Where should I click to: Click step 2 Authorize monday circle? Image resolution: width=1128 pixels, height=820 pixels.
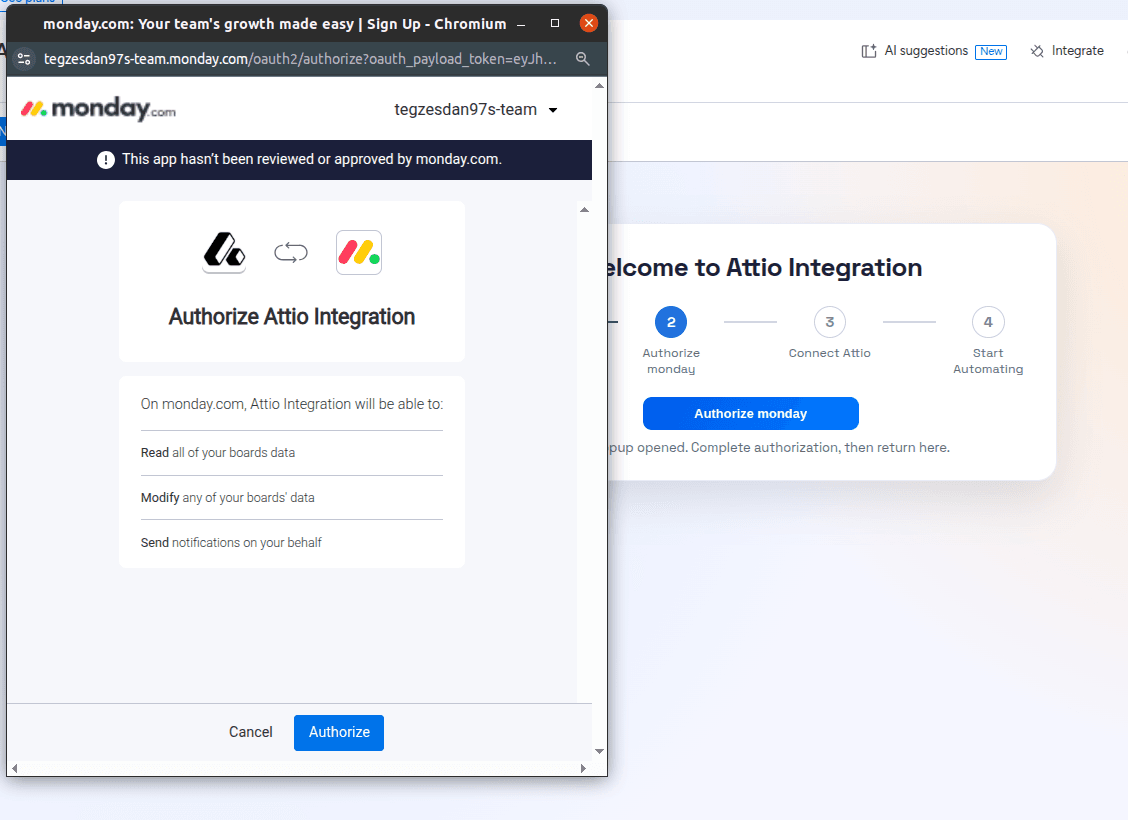coord(671,322)
